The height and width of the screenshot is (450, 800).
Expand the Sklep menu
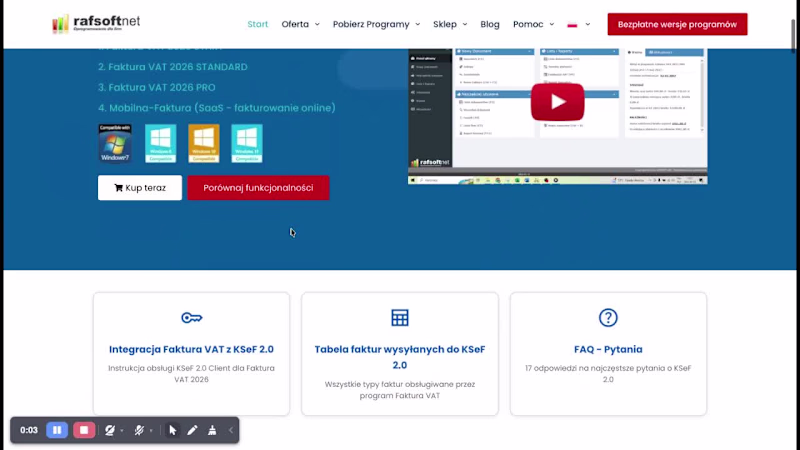pyautogui.click(x=450, y=24)
